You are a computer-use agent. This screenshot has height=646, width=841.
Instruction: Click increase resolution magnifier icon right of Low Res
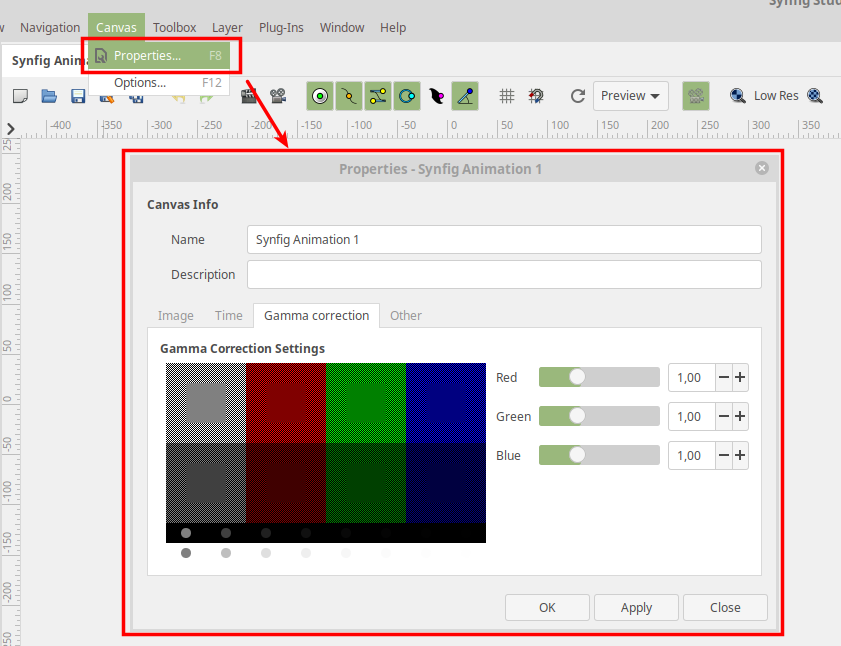click(x=815, y=96)
